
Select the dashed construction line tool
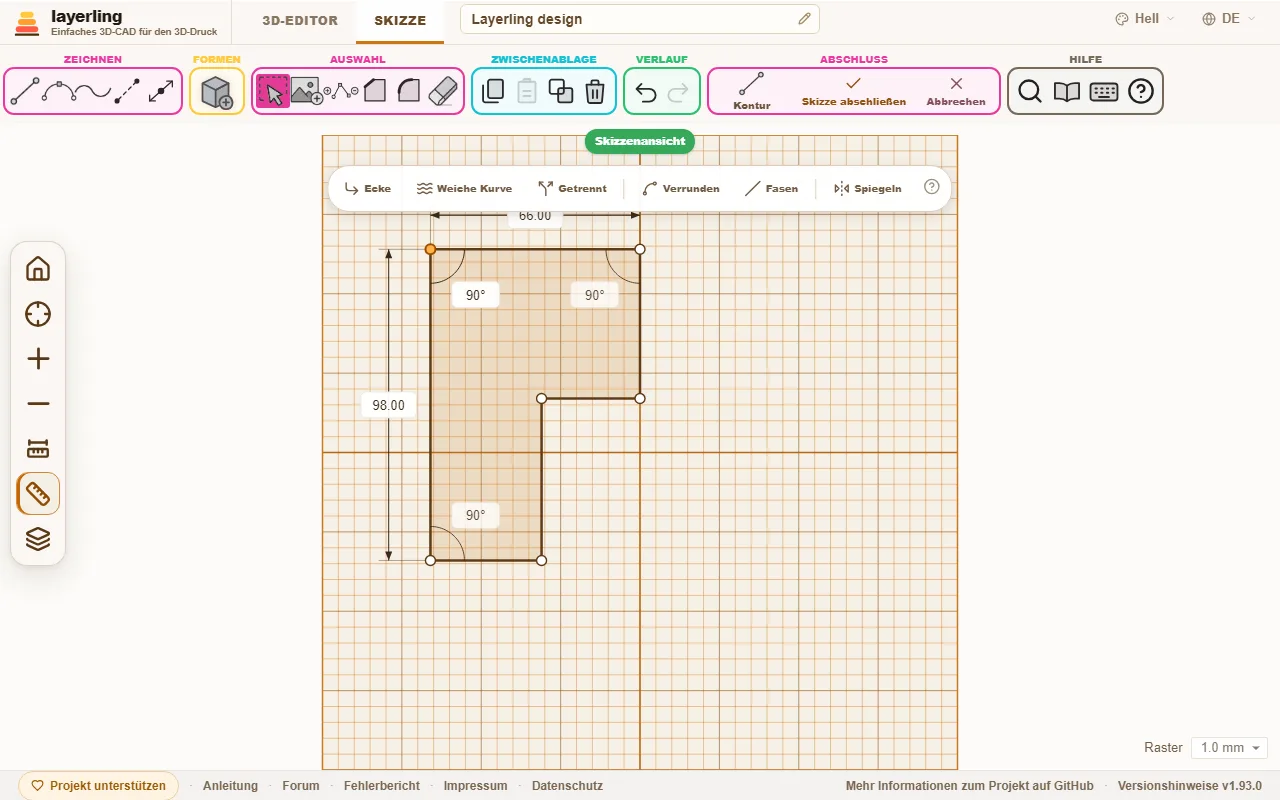click(127, 92)
